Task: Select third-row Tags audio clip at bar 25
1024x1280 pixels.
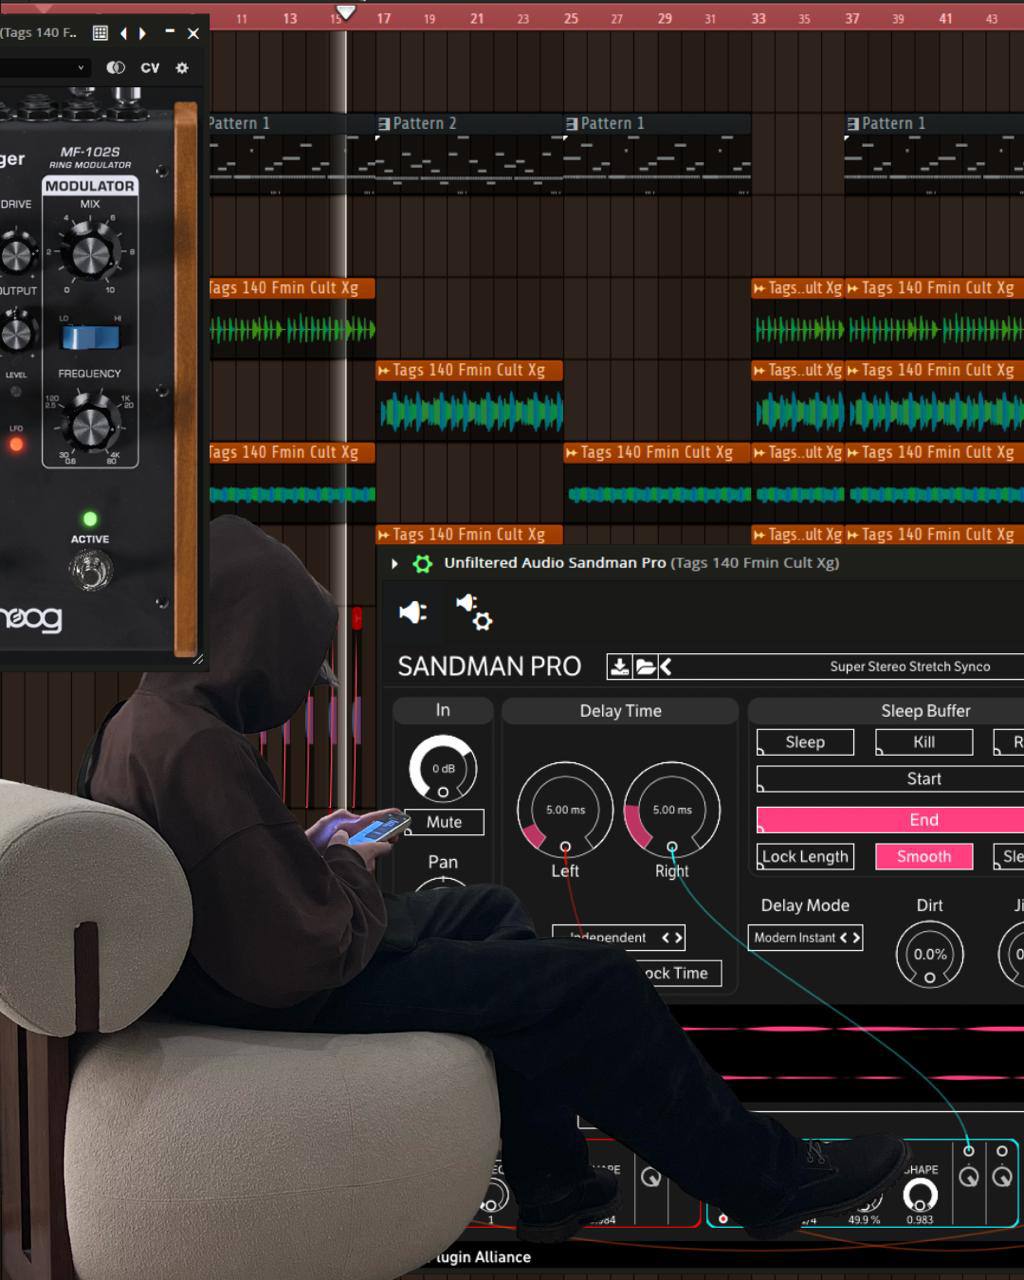Action: tap(657, 481)
